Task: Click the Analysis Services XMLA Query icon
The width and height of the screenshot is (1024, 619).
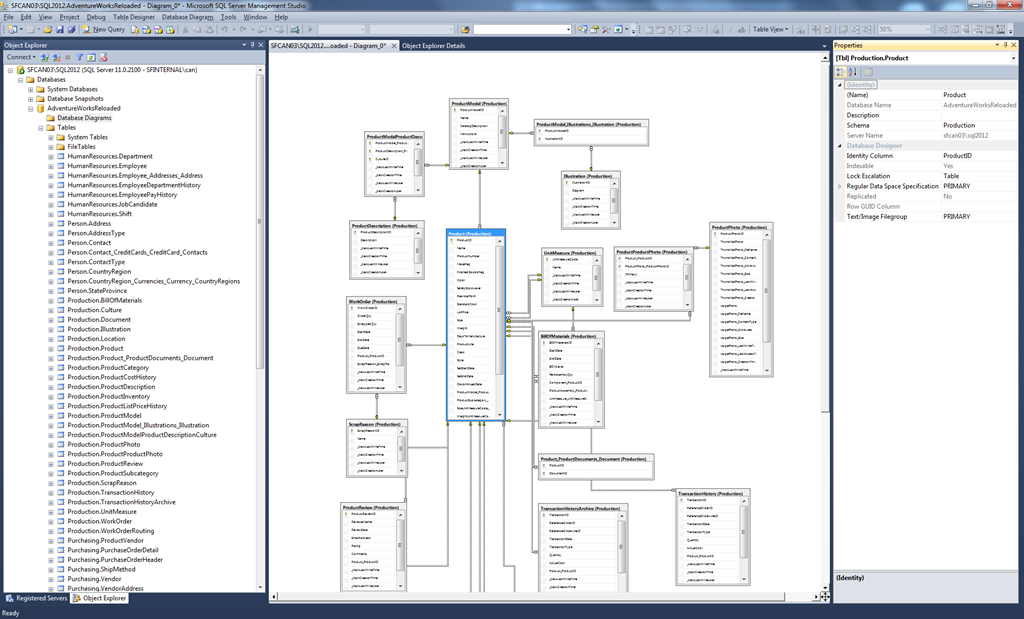Action: click(170, 29)
